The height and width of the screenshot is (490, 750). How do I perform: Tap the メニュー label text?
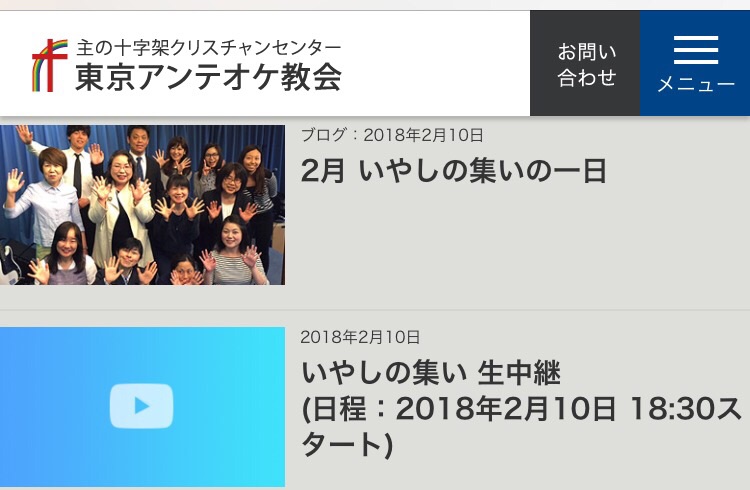click(x=696, y=84)
